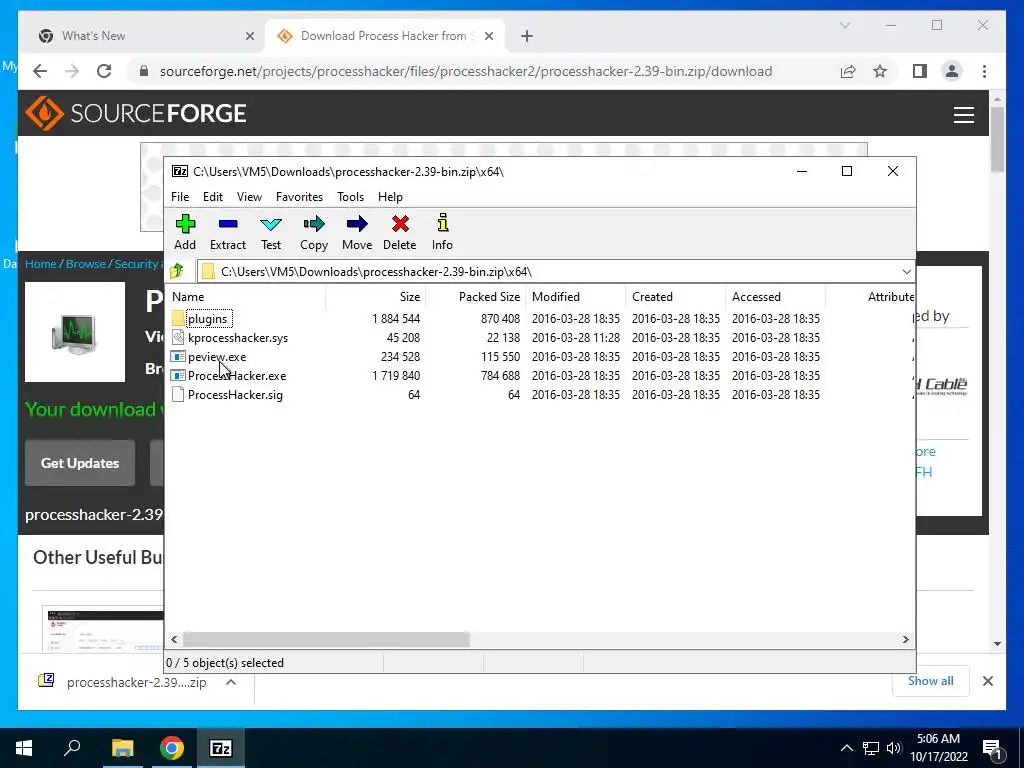Reload the SourceForge page
1024x768 pixels.
[104, 71]
